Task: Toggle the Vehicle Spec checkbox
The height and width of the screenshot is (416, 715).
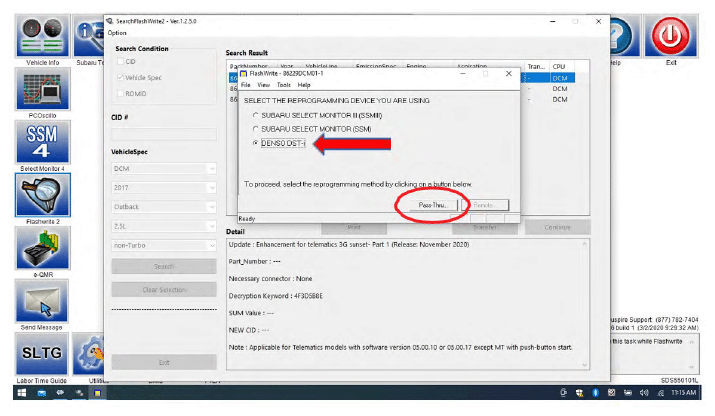Action: click(120, 78)
